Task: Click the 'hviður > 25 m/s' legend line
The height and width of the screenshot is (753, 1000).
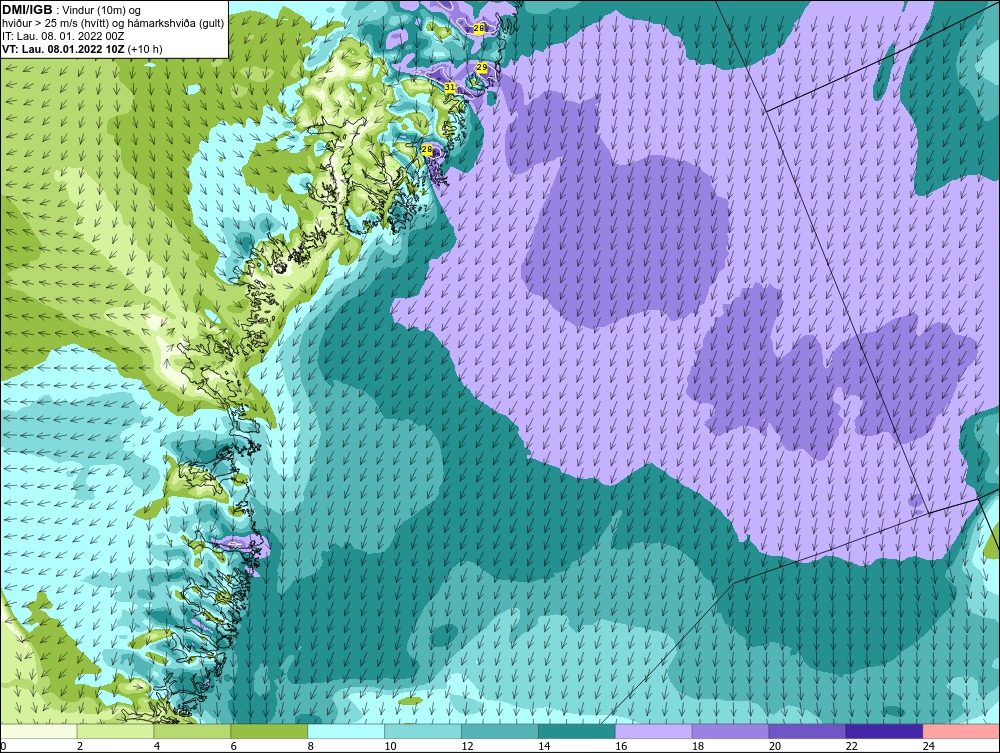Action: (x=113, y=23)
